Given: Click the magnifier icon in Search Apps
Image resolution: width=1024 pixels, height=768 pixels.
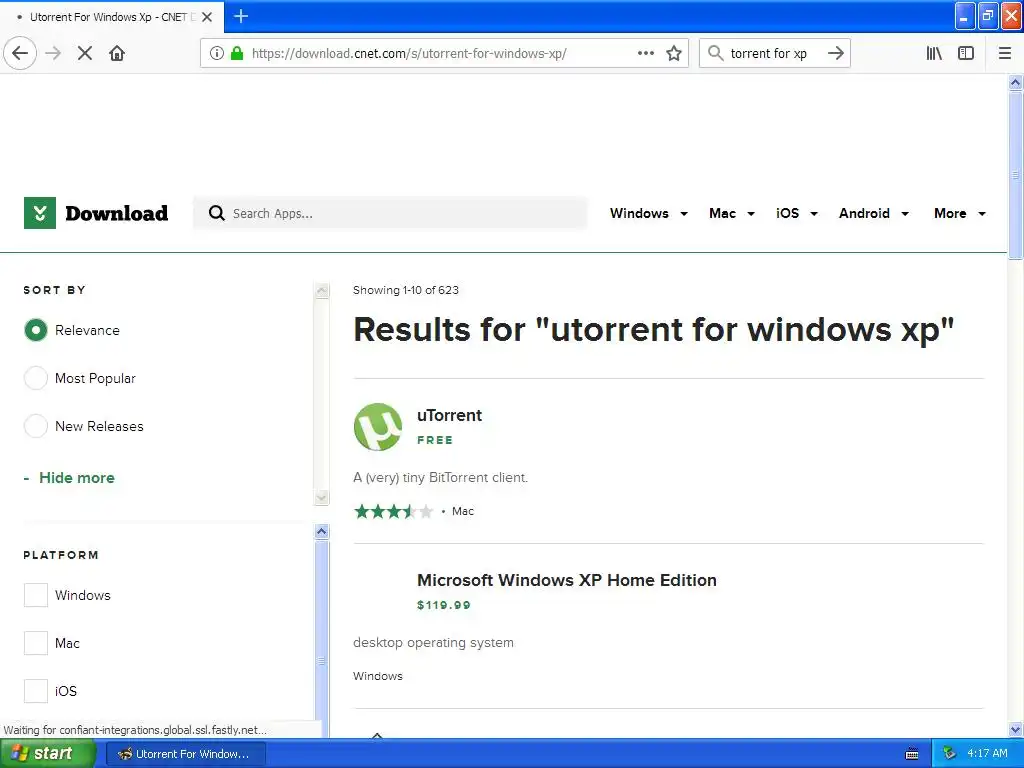Looking at the screenshot, I should (217, 213).
